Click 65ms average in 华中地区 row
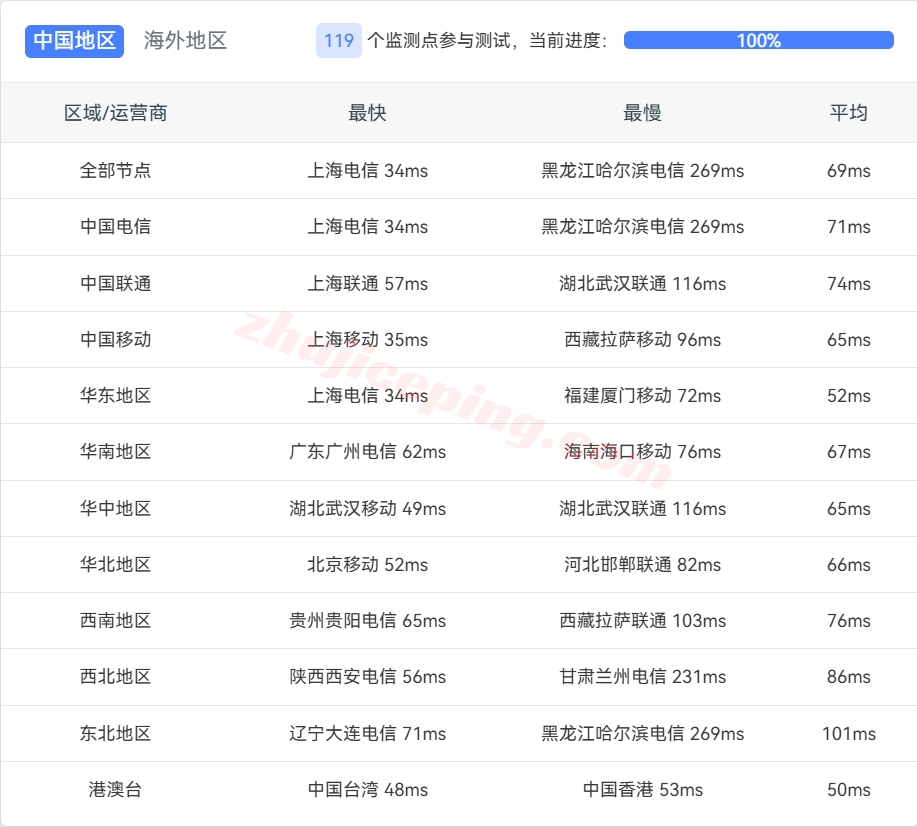The image size is (917, 827). pos(849,509)
